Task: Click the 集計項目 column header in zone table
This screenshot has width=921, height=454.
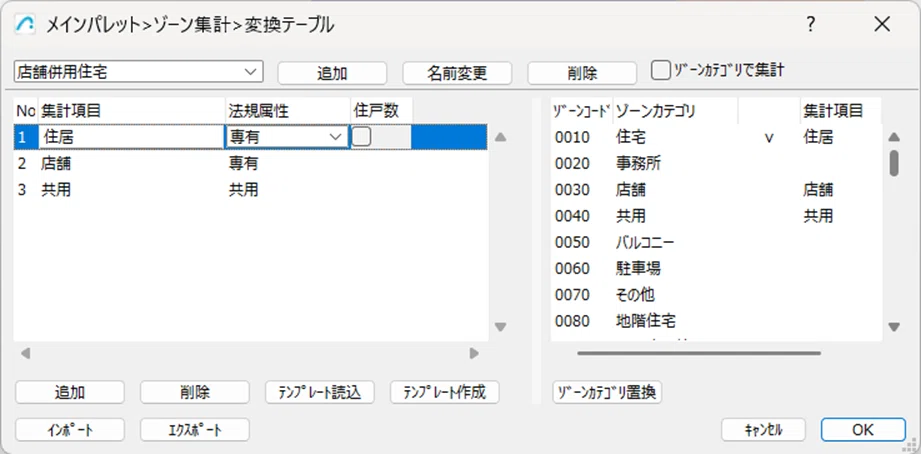Action: coord(841,110)
